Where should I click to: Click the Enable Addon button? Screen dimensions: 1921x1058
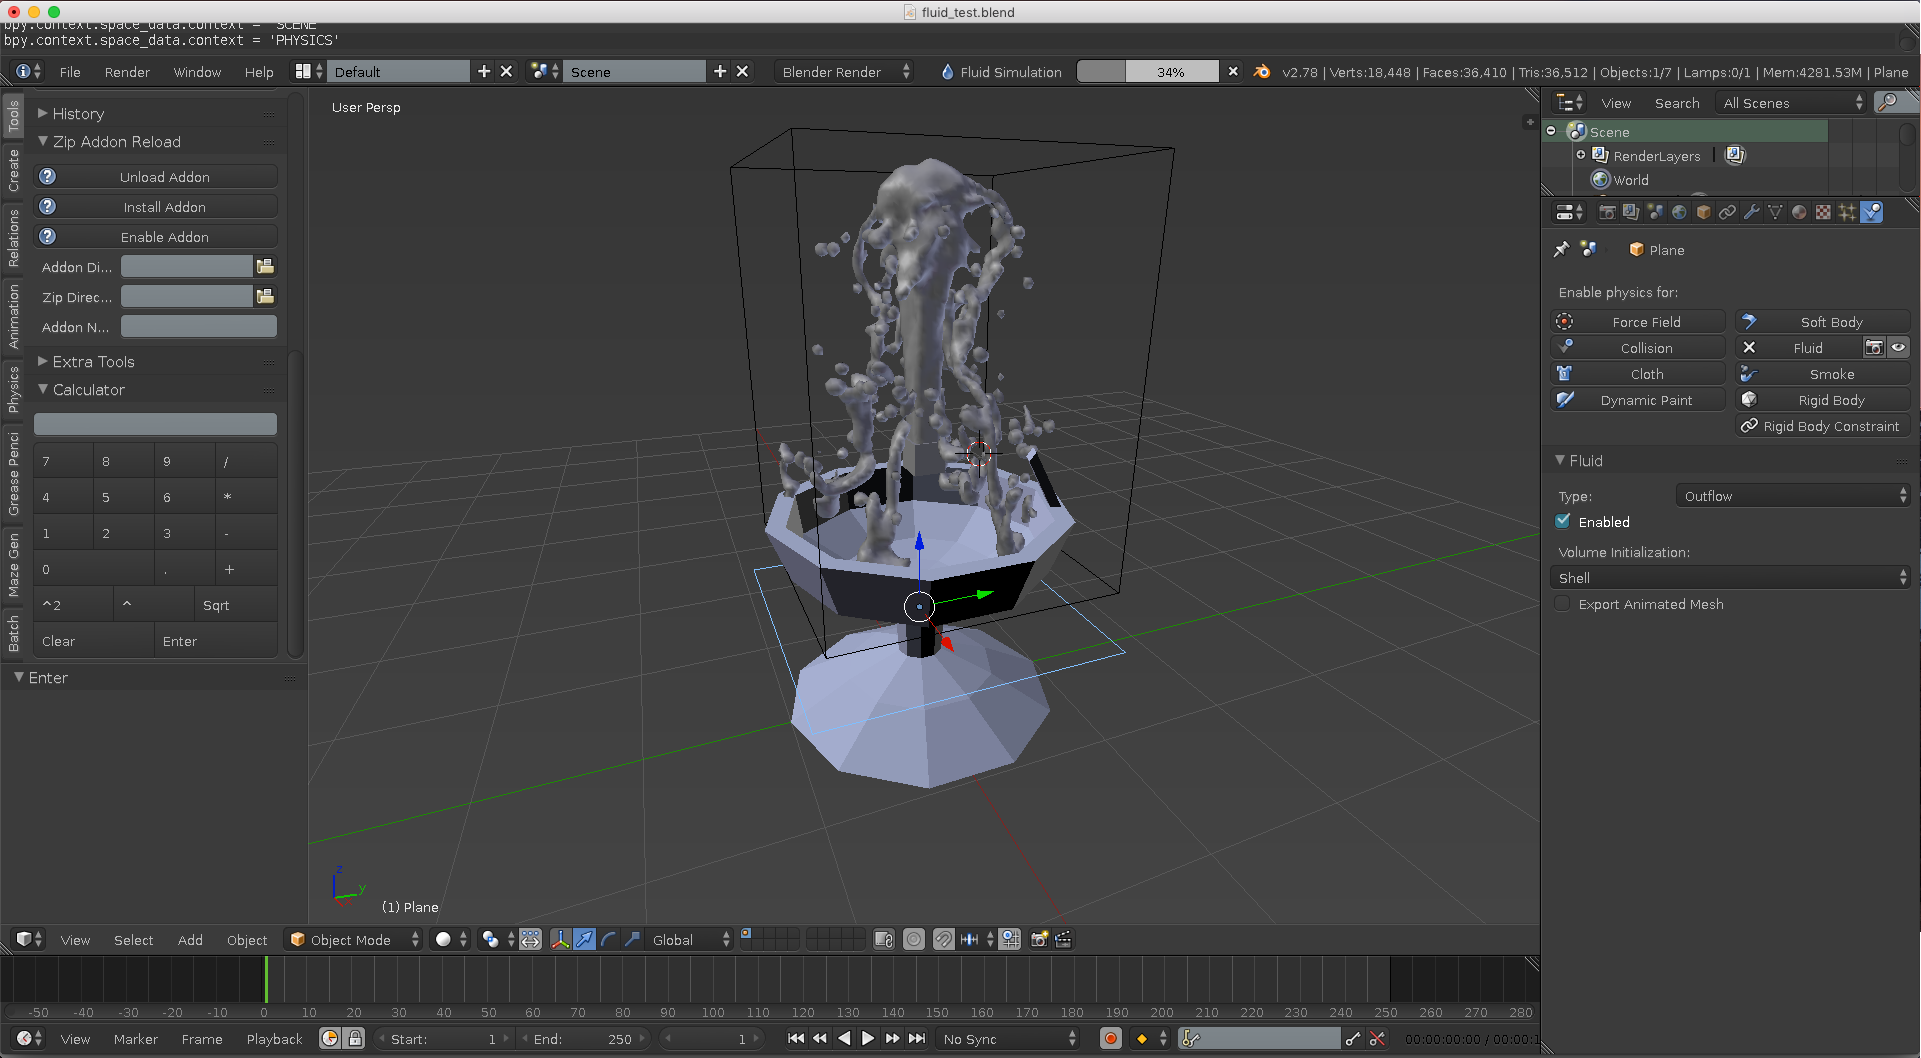click(x=155, y=236)
